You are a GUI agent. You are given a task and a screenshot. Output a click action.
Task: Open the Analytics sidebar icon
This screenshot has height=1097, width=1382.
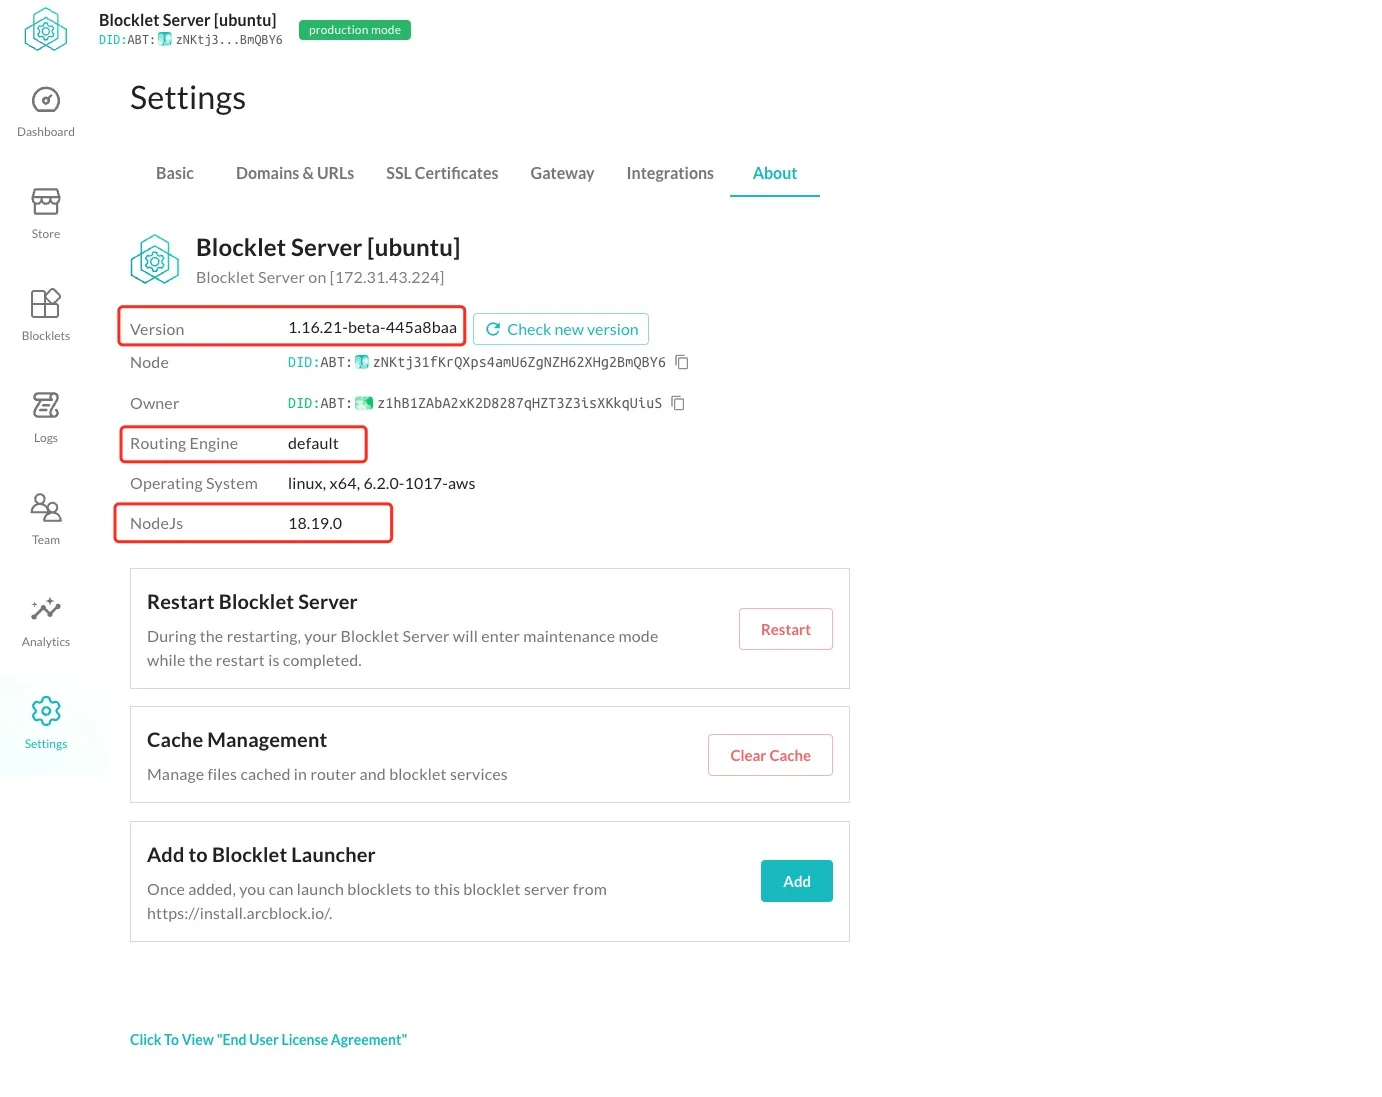pyautogui.click(x=46, y=609)
